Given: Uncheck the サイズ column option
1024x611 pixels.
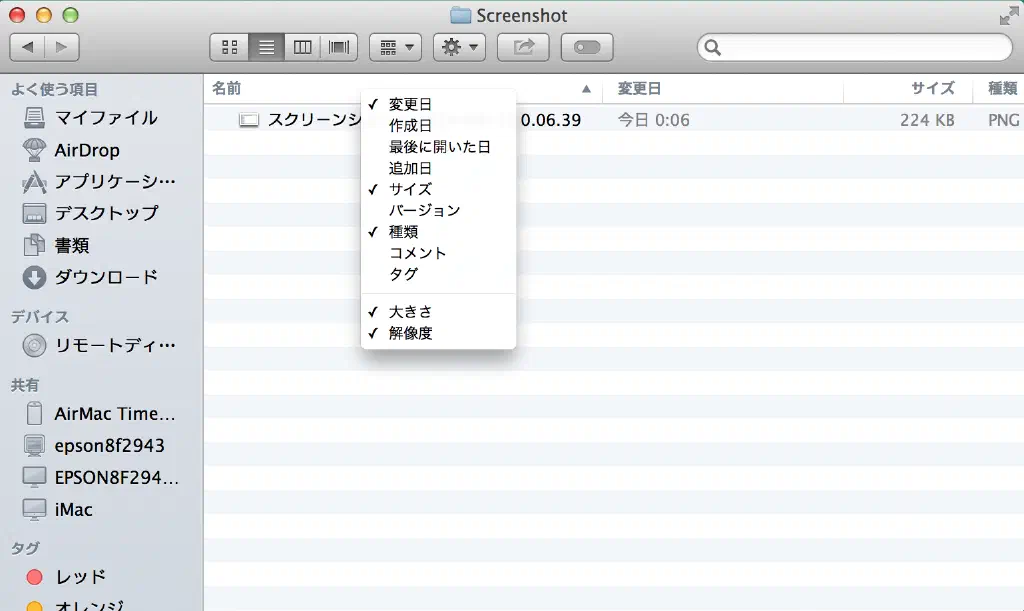Looking at the screenshot, I should pos(410,189).
